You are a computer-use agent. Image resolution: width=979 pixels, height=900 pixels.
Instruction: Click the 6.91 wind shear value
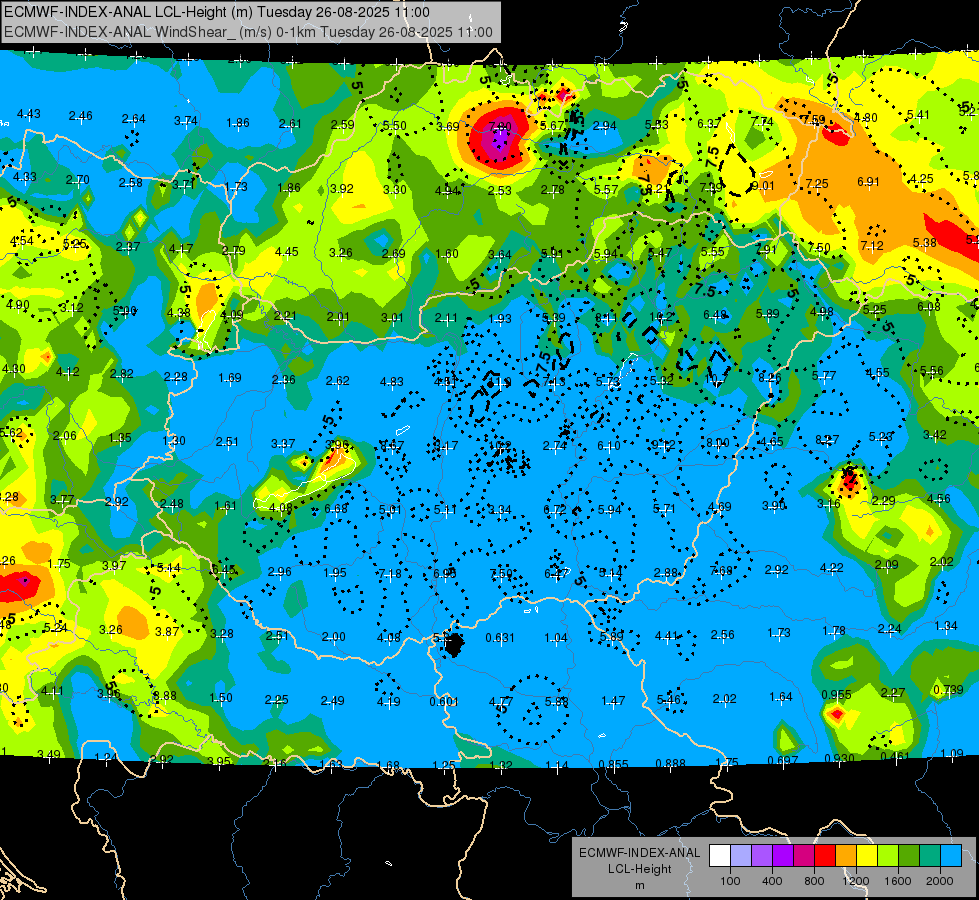click(868, 182)
